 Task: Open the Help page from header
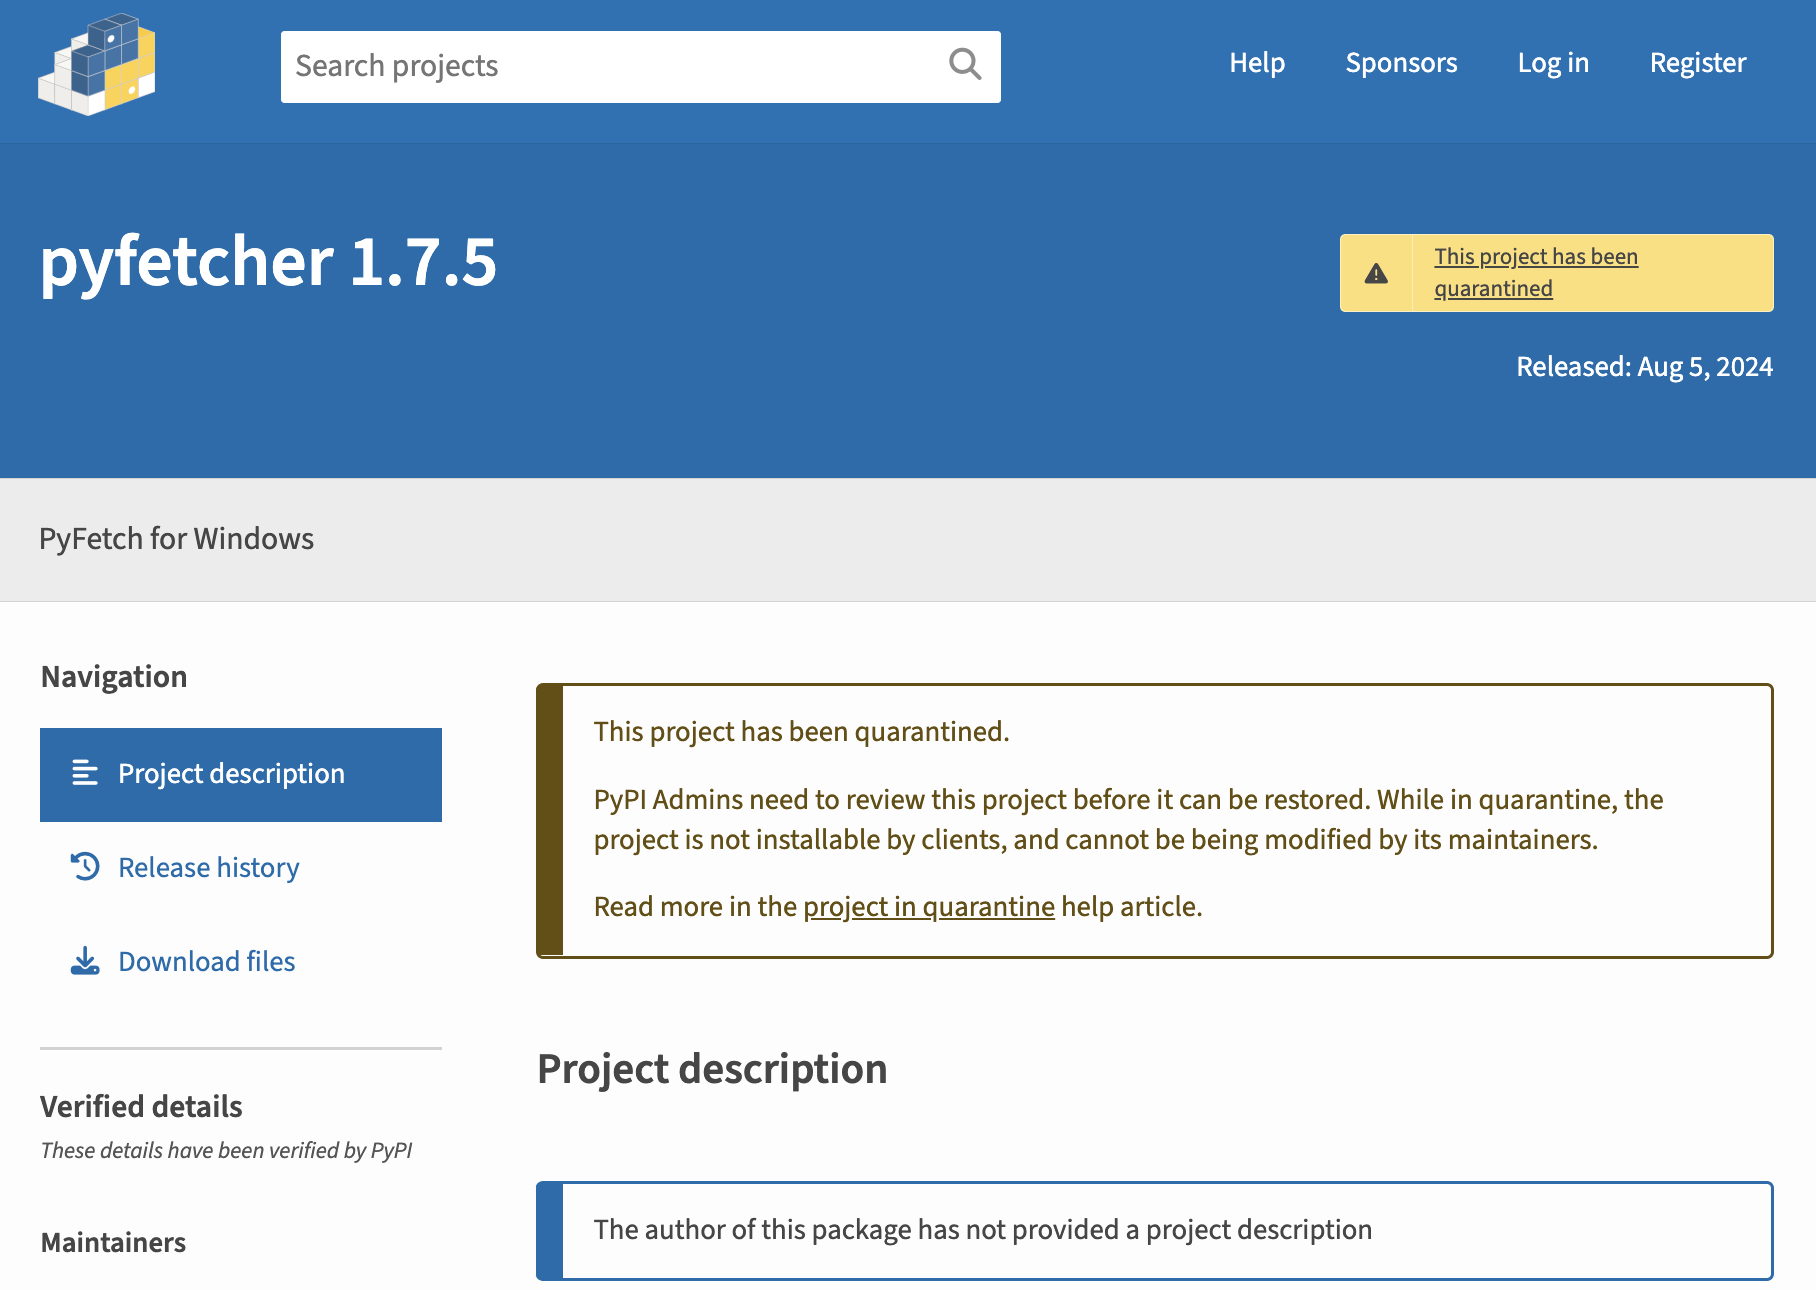1257,63
